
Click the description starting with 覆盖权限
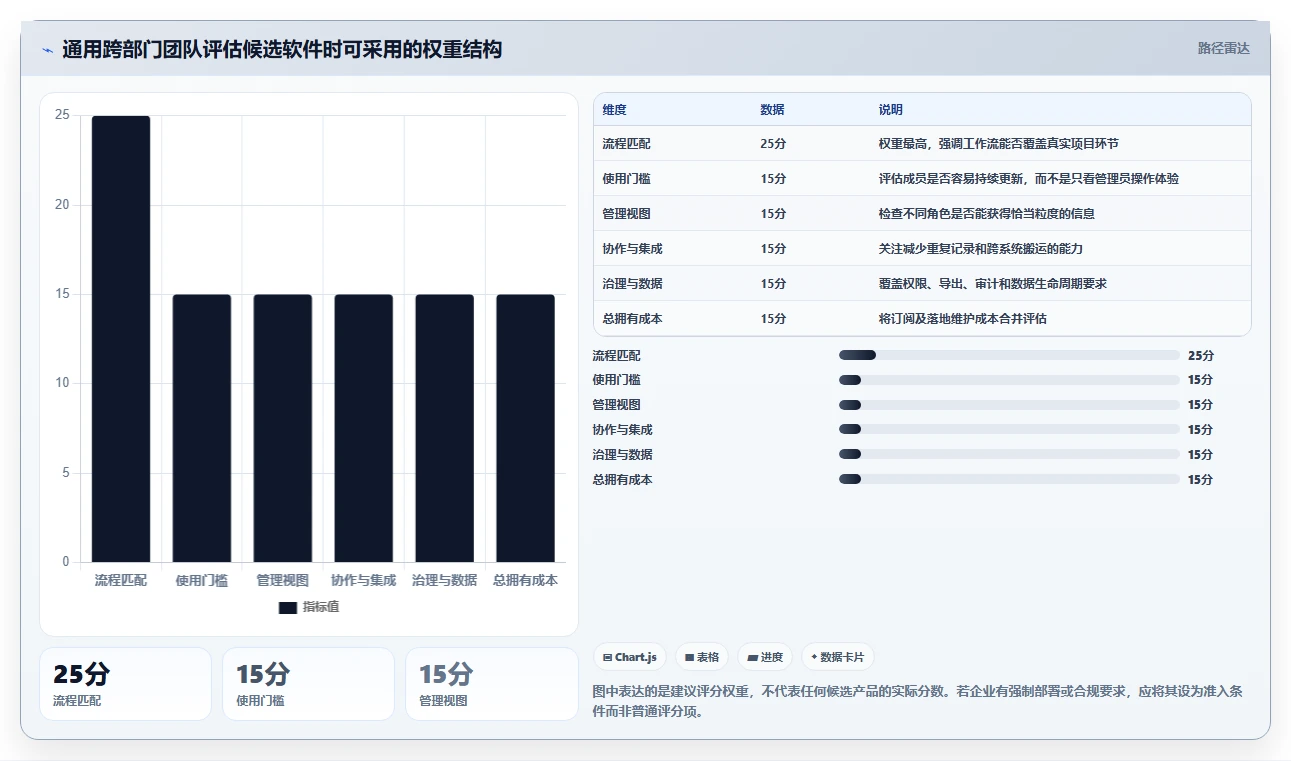click(993, 284)
